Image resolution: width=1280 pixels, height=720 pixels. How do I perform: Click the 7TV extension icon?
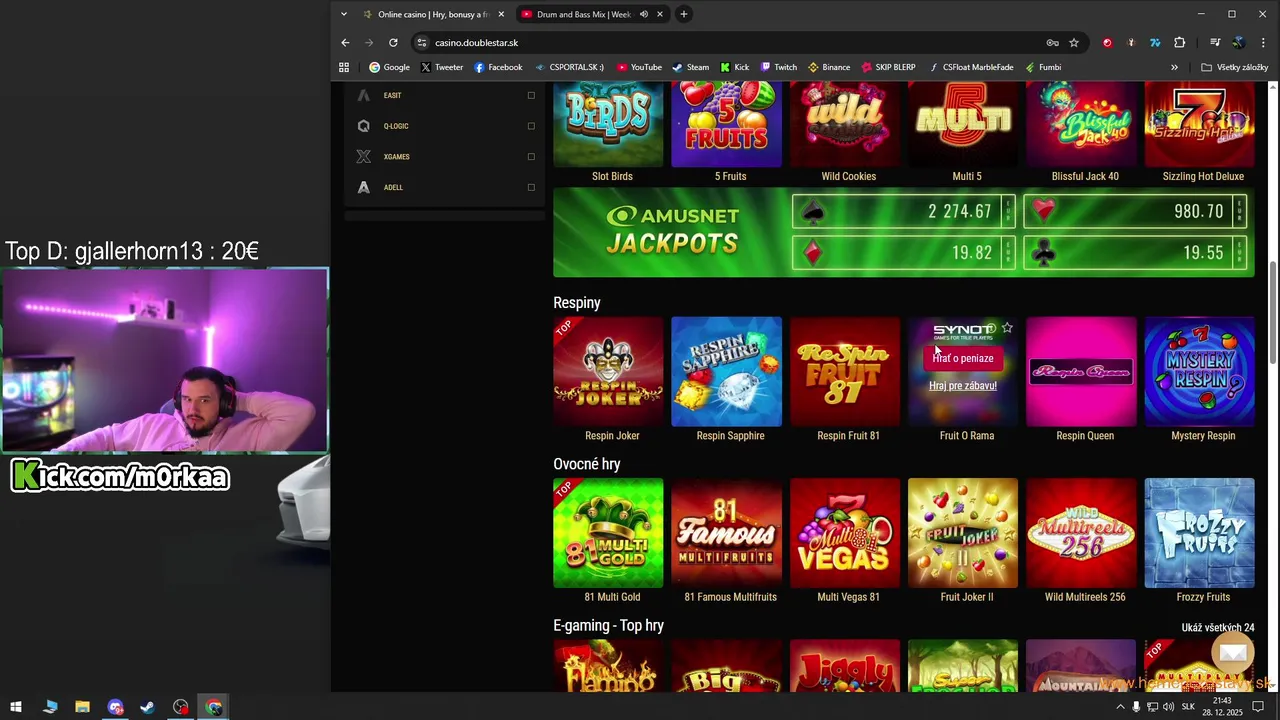click(x=1155, y=43)
